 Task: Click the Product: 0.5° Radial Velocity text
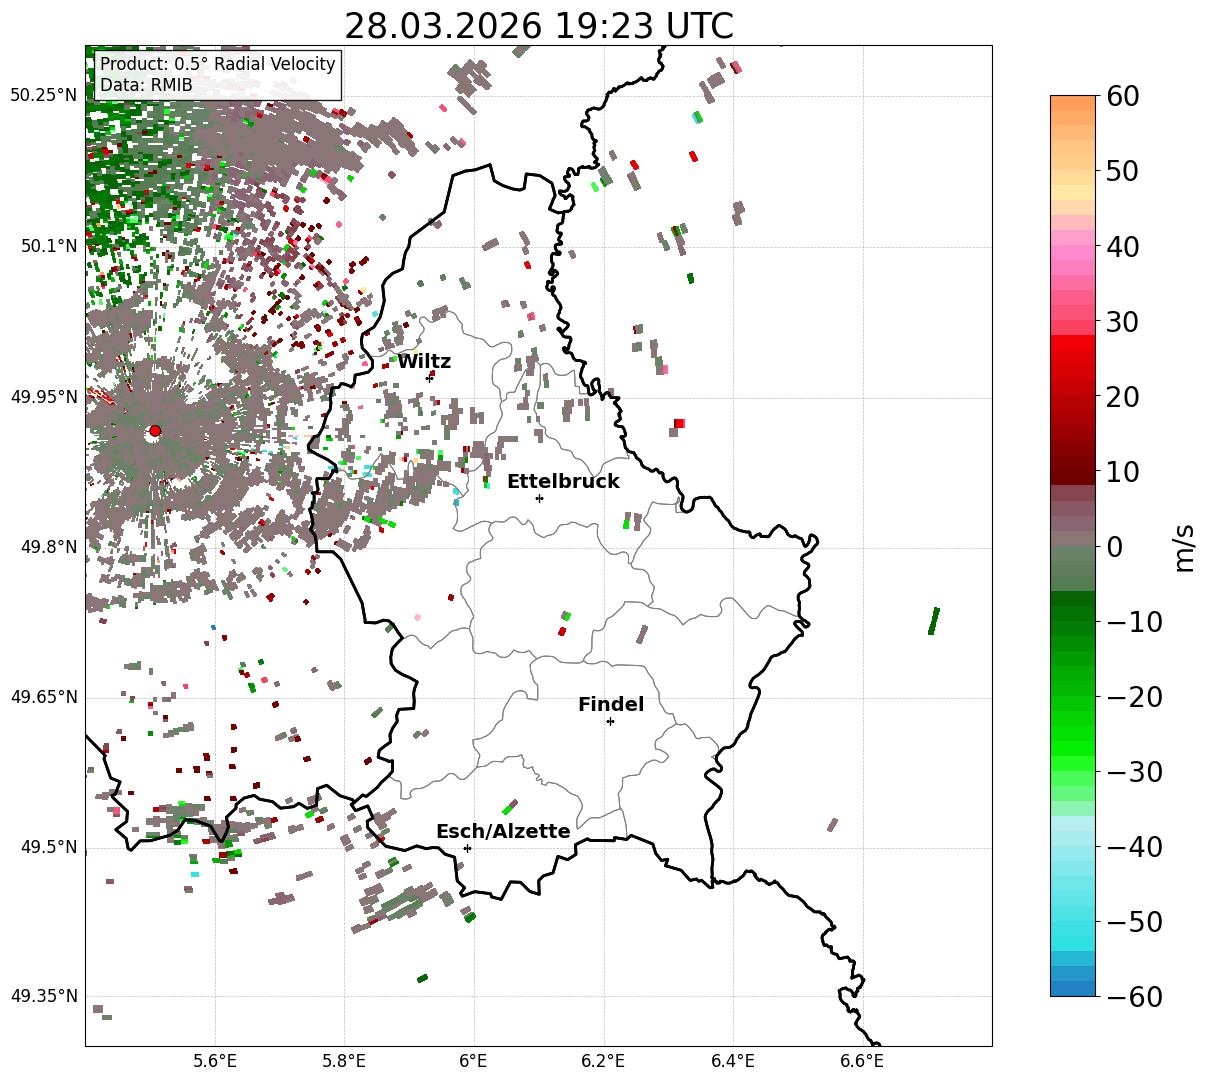tap(218, 64)
